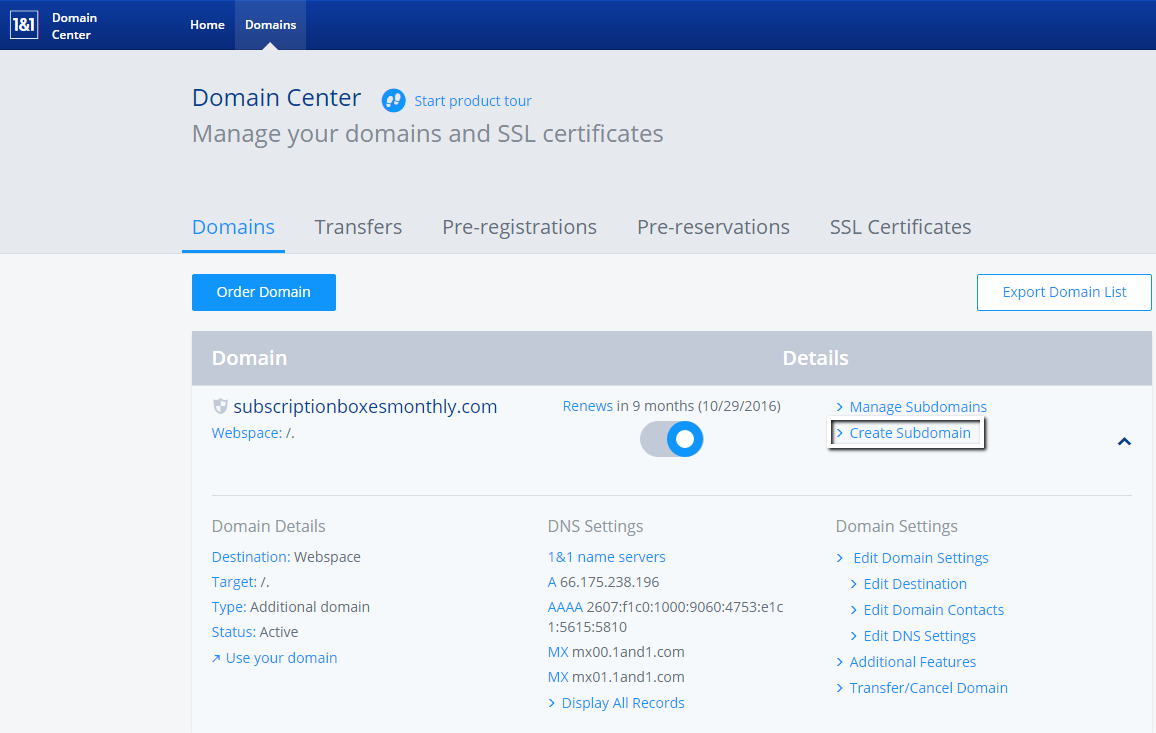Collapse the domain details with the up chevron
The height and width of the screenshot is (733, 1156).
point(1124,441)
